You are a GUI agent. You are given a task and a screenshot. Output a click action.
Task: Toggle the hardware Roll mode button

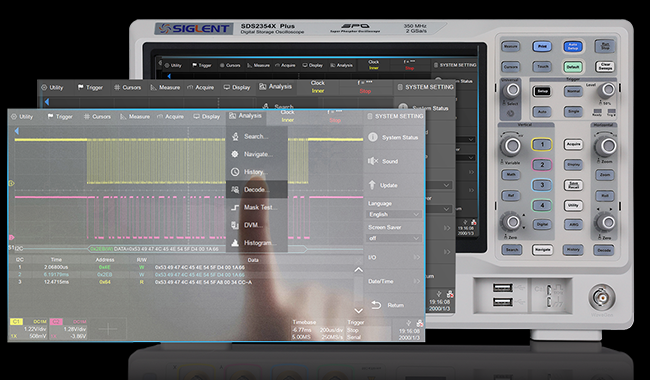click(605, 196)
